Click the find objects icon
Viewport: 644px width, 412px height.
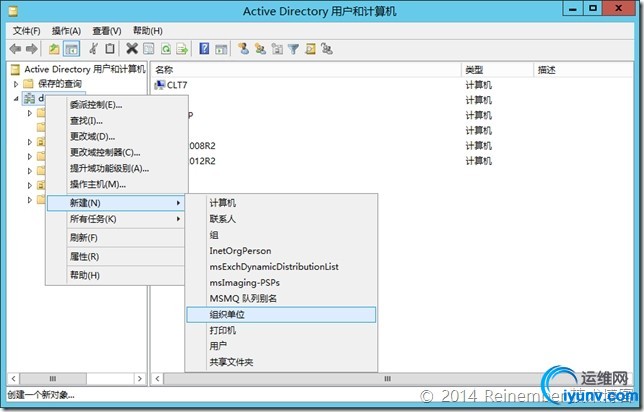pos(310,49)
